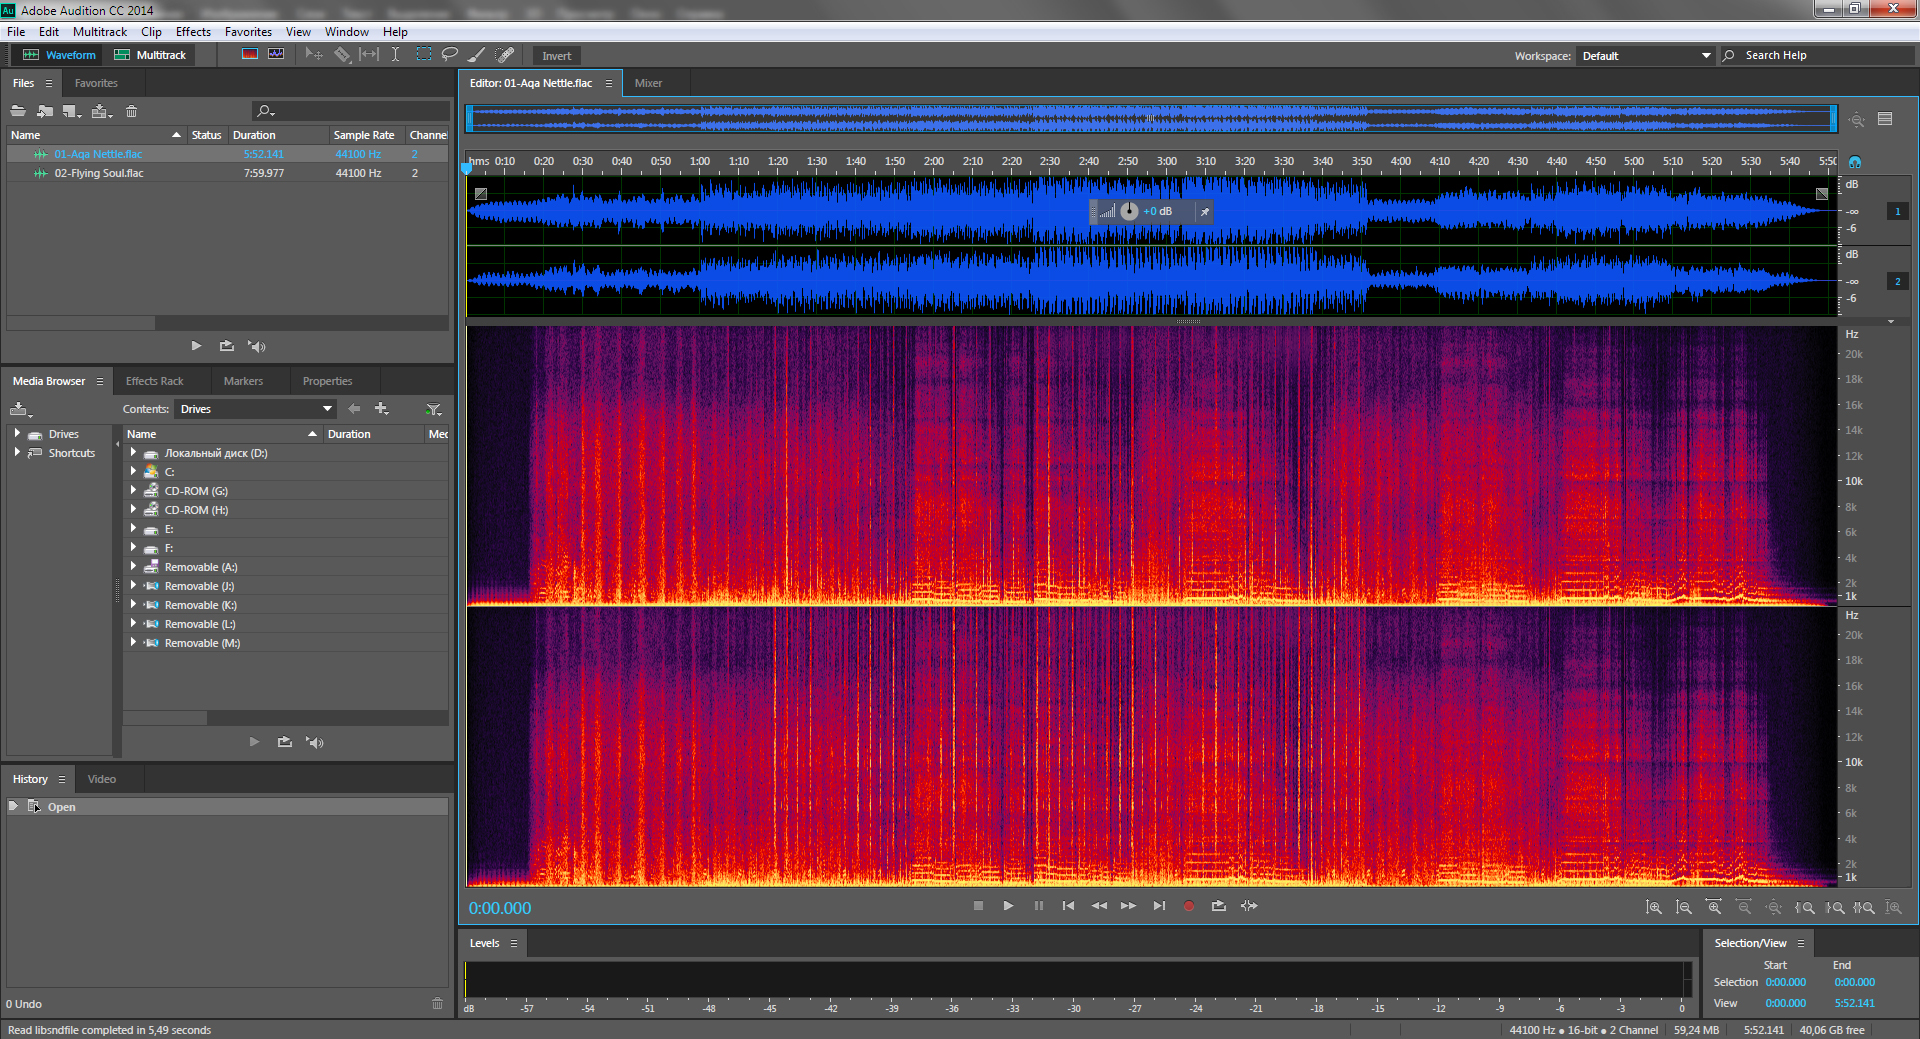This screenshot has width=1920, height=1039.
Task: Click the trash icon in Files panel
Action: [131, 111]
